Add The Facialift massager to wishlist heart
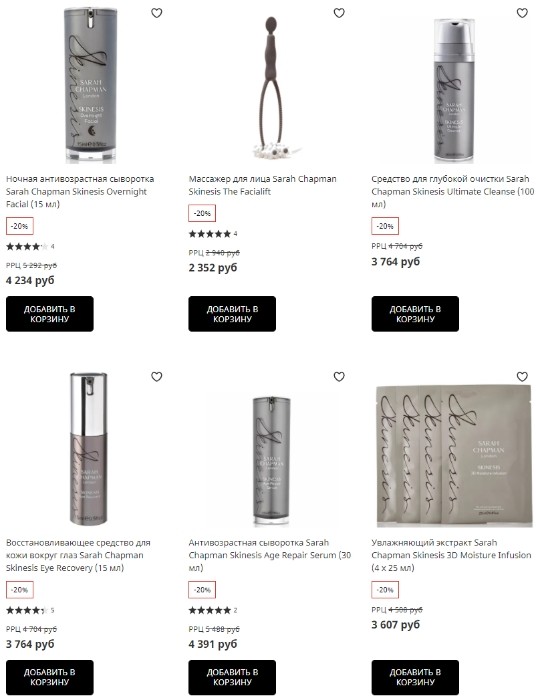Screen dimensions: 536x700 [339, 13]
